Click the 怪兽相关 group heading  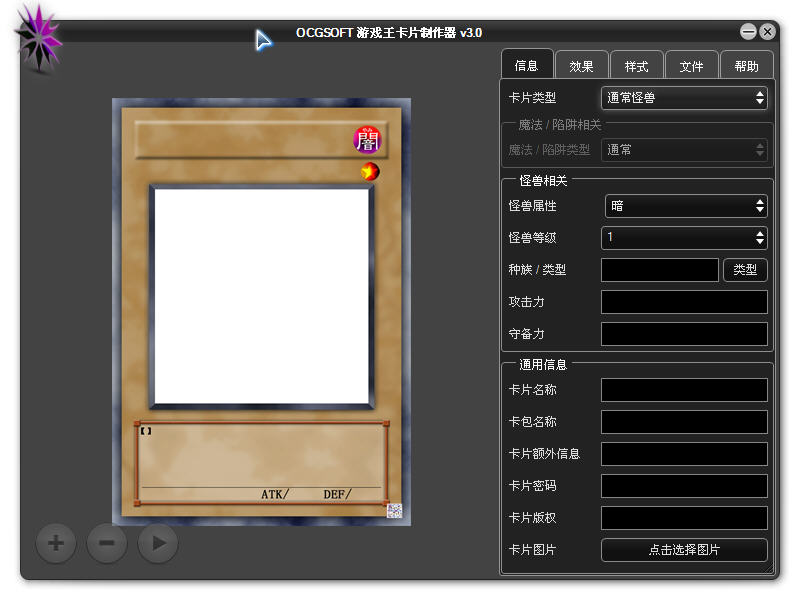543,181
